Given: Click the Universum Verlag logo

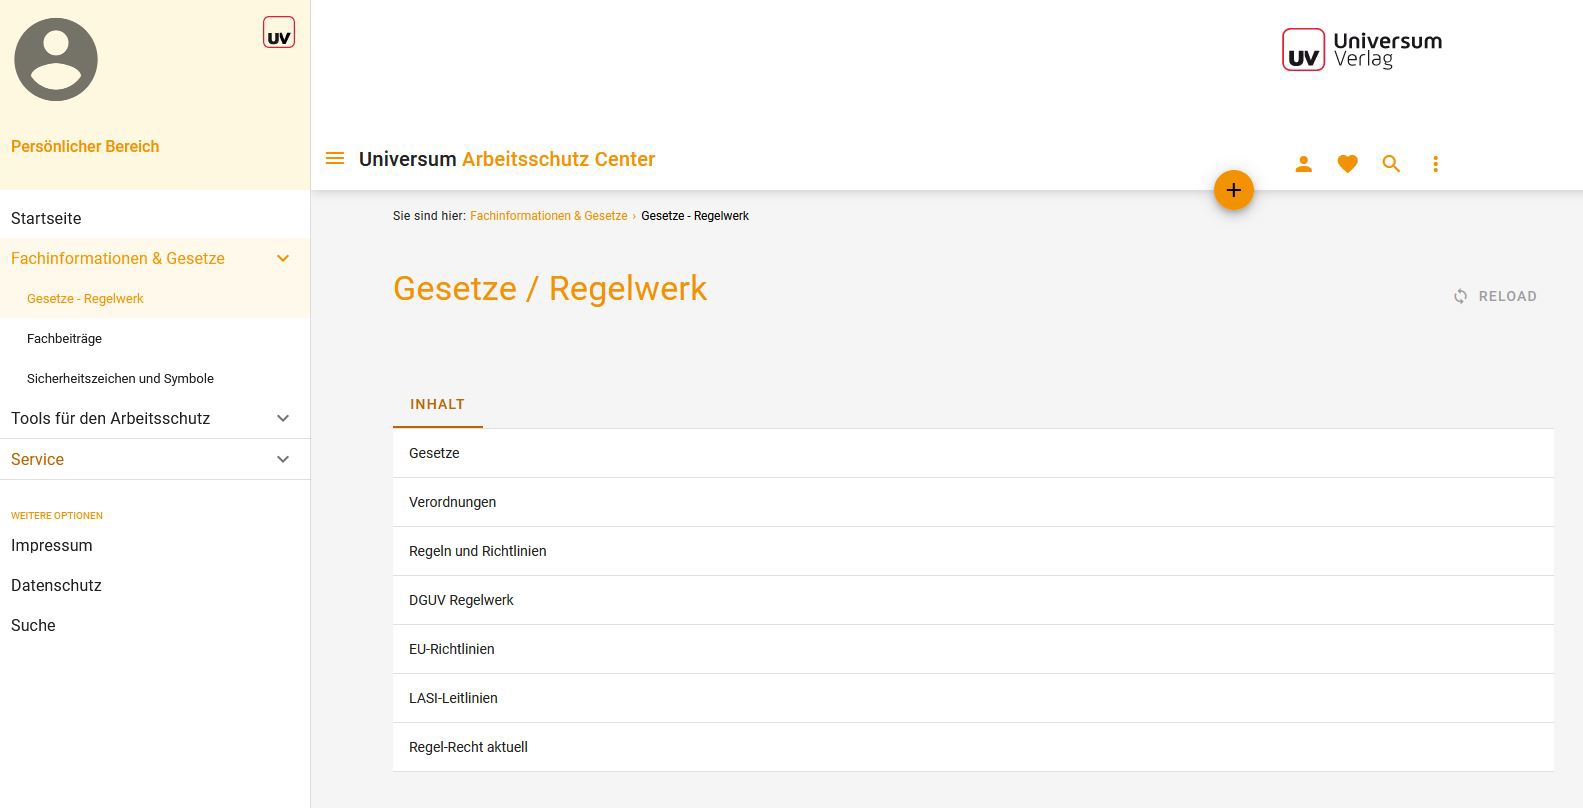Looking at the screenshot, I should click(x=1362, y=50).
